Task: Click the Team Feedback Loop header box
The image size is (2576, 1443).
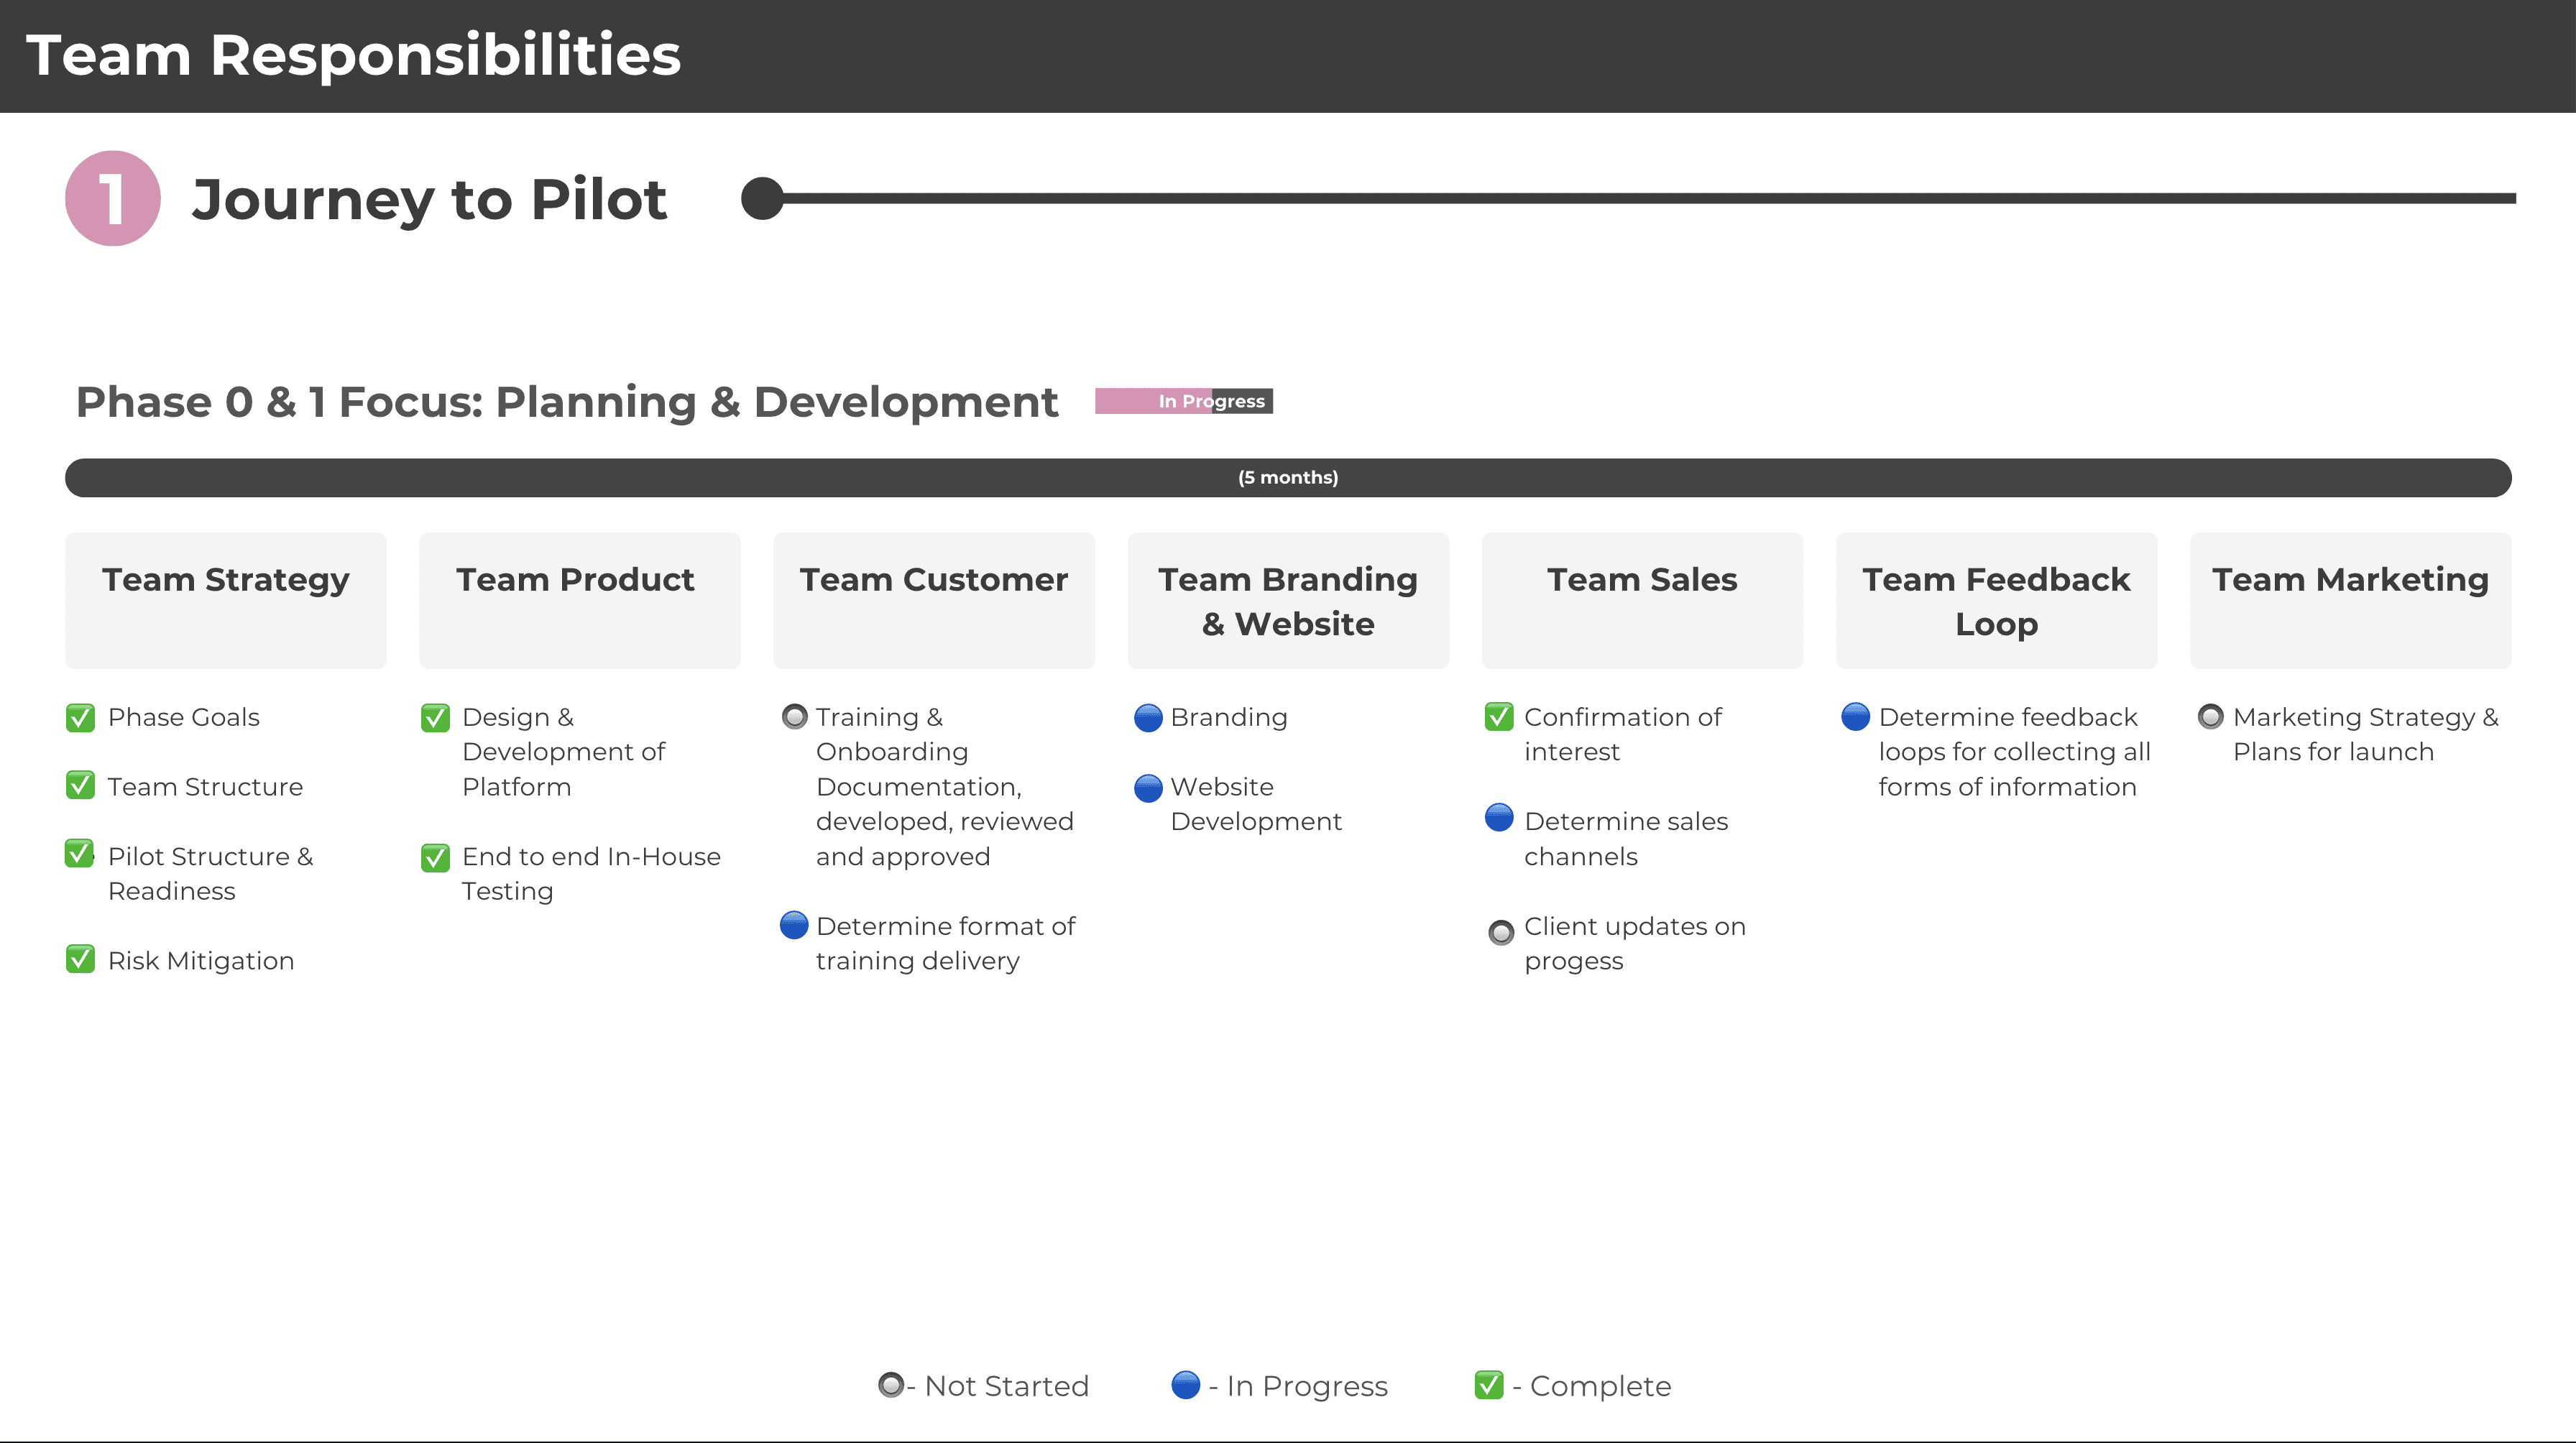Action: pyautogui.click(x=1995, y=600)
